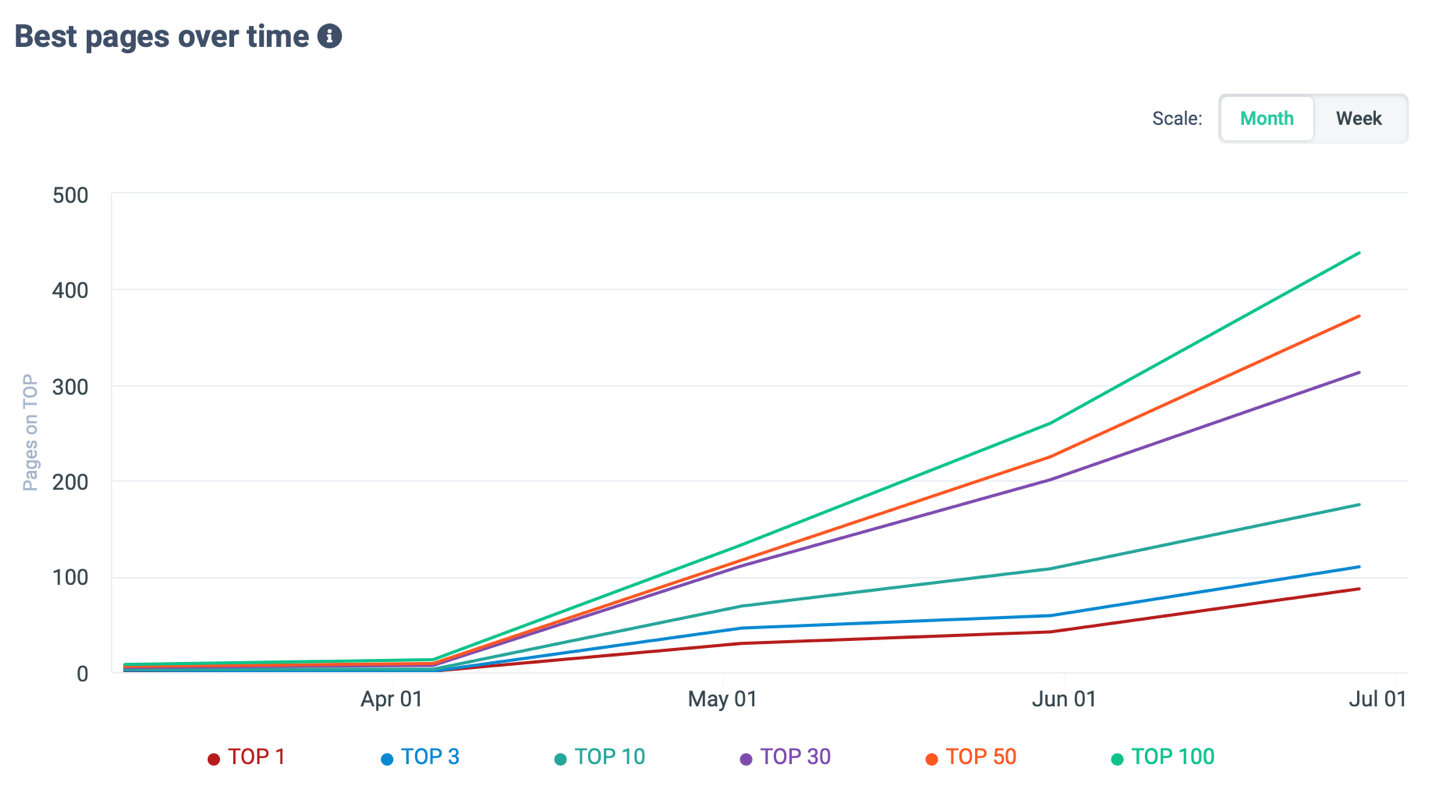
Task: Click the TOP 50 orange line's endpoint near Jul 01
Action: click(x=1359, y=316)
